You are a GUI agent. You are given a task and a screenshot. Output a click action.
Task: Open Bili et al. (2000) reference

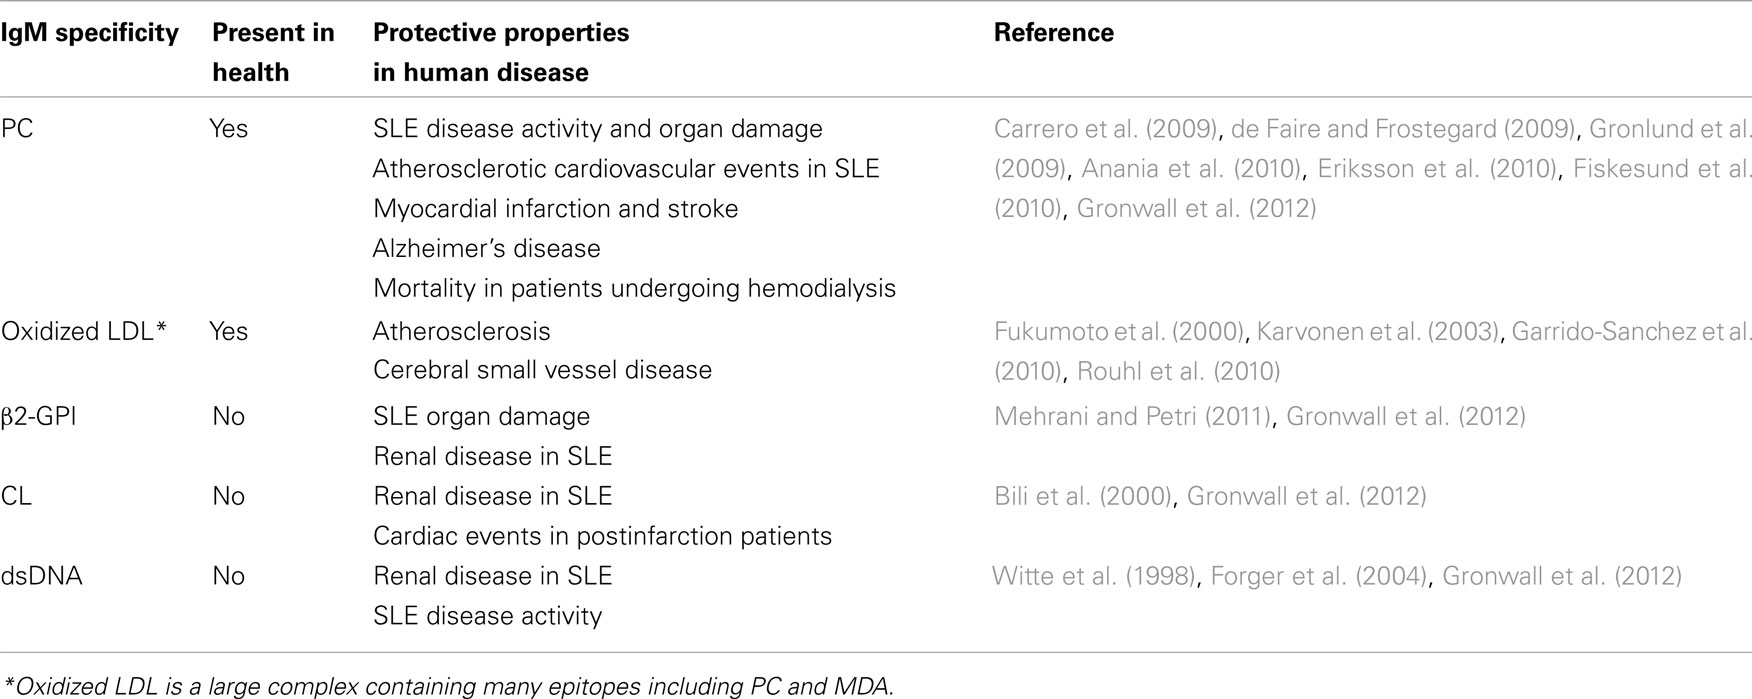pyautogui.click(x=1082, y=496)
